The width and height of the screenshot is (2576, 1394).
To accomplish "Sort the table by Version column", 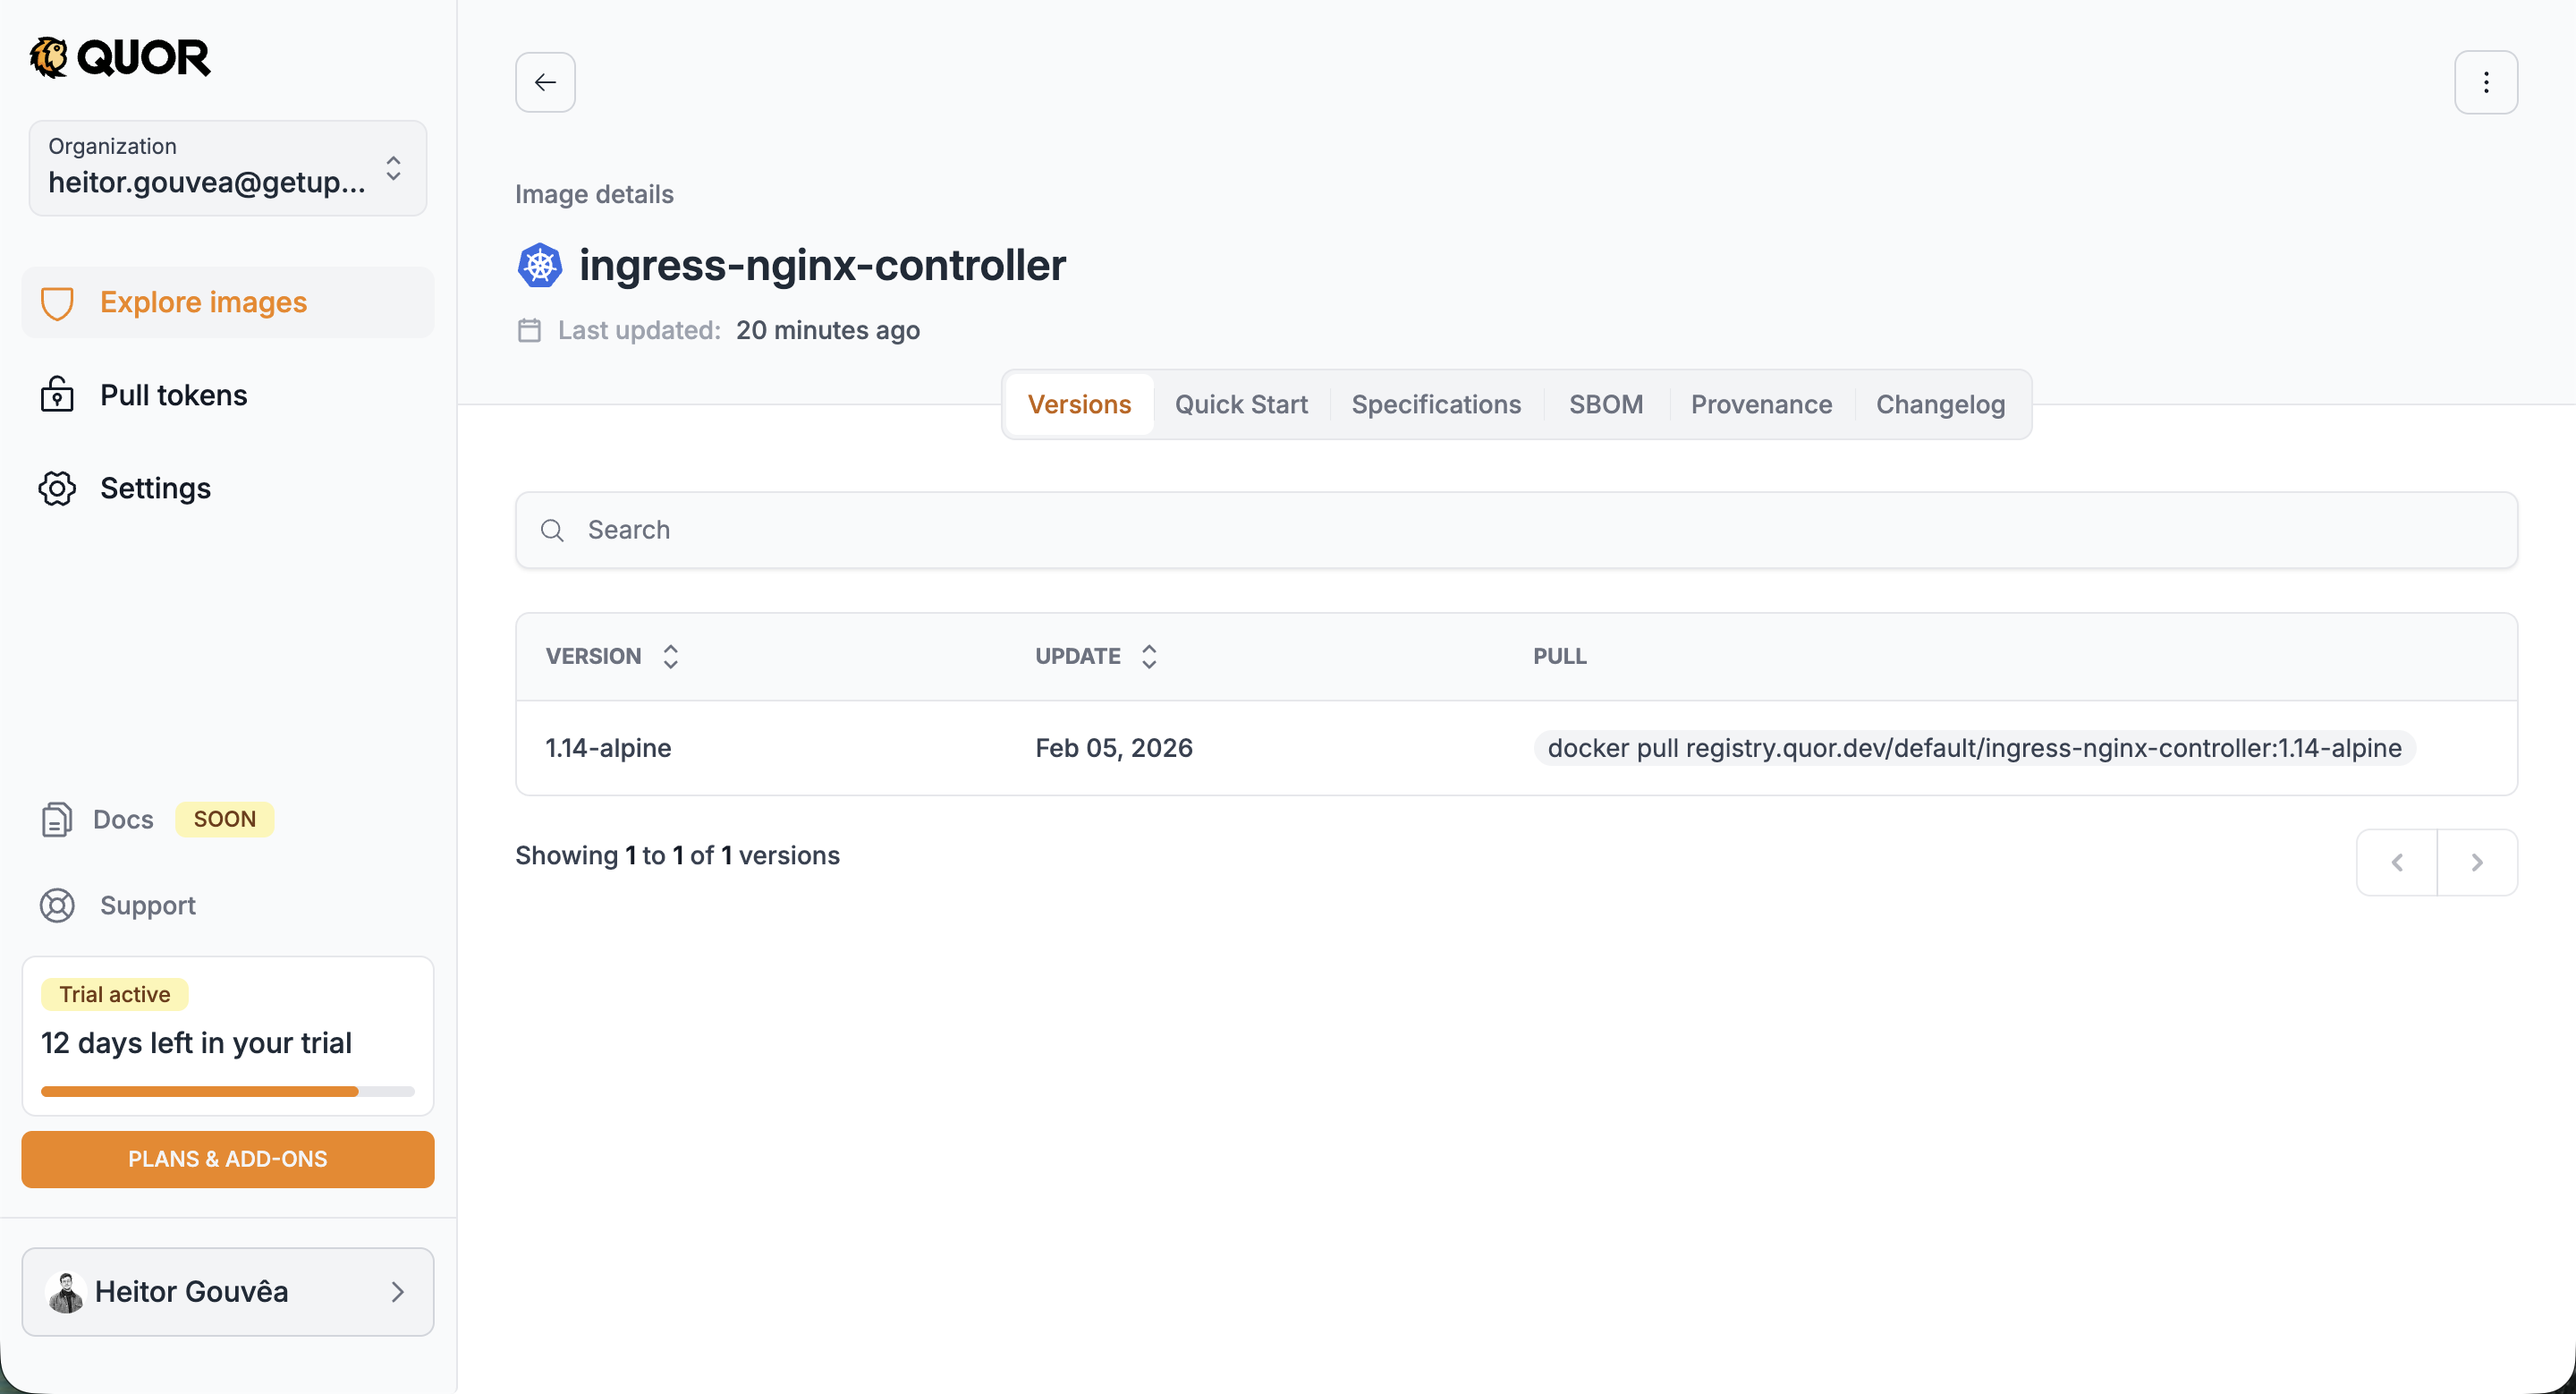I will (x=670, y=656).
